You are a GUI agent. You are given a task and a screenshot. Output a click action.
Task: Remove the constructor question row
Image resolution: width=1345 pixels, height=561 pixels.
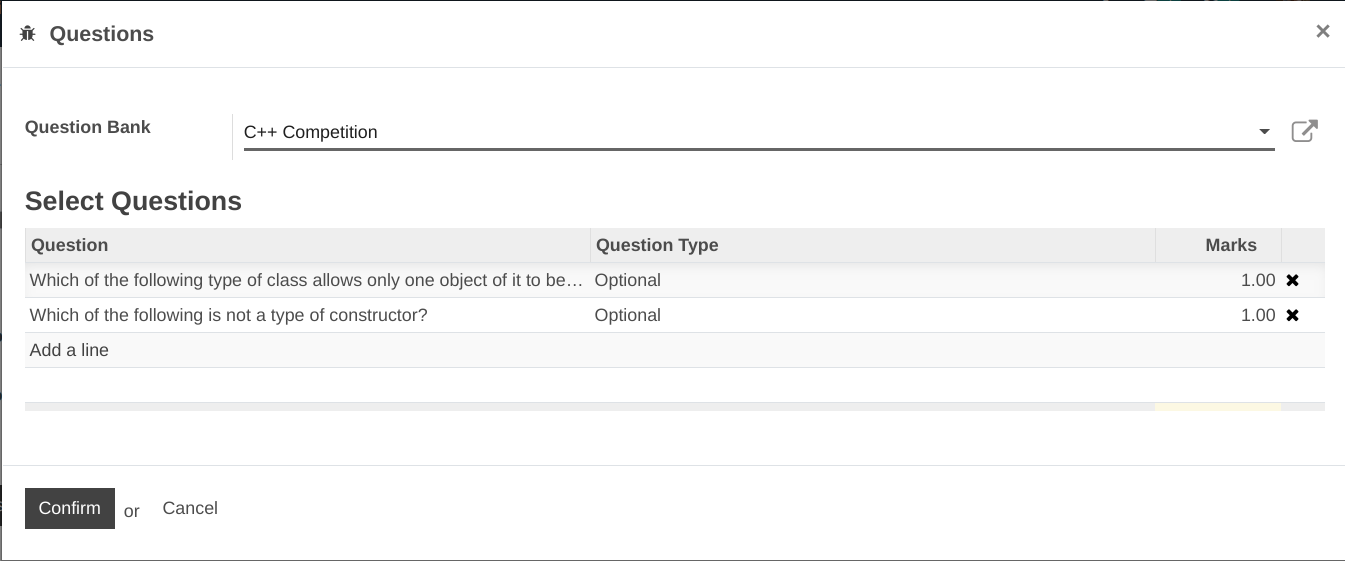pos(1292,316)
